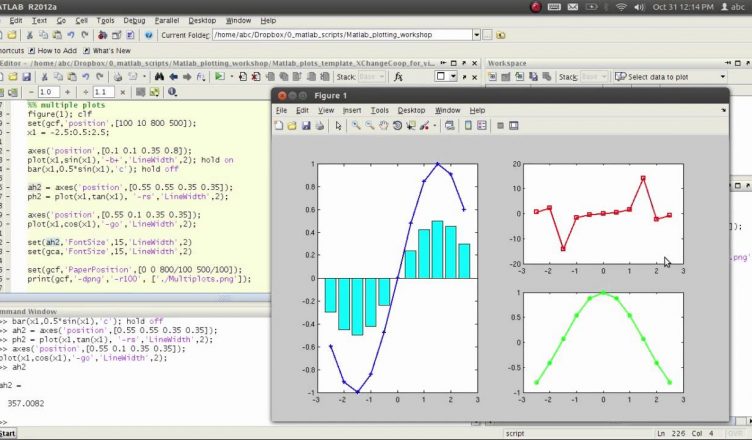The image size is (752, 440).
Task: Click divide button beside 1.1 field
Action: click(x=86, y=92)
